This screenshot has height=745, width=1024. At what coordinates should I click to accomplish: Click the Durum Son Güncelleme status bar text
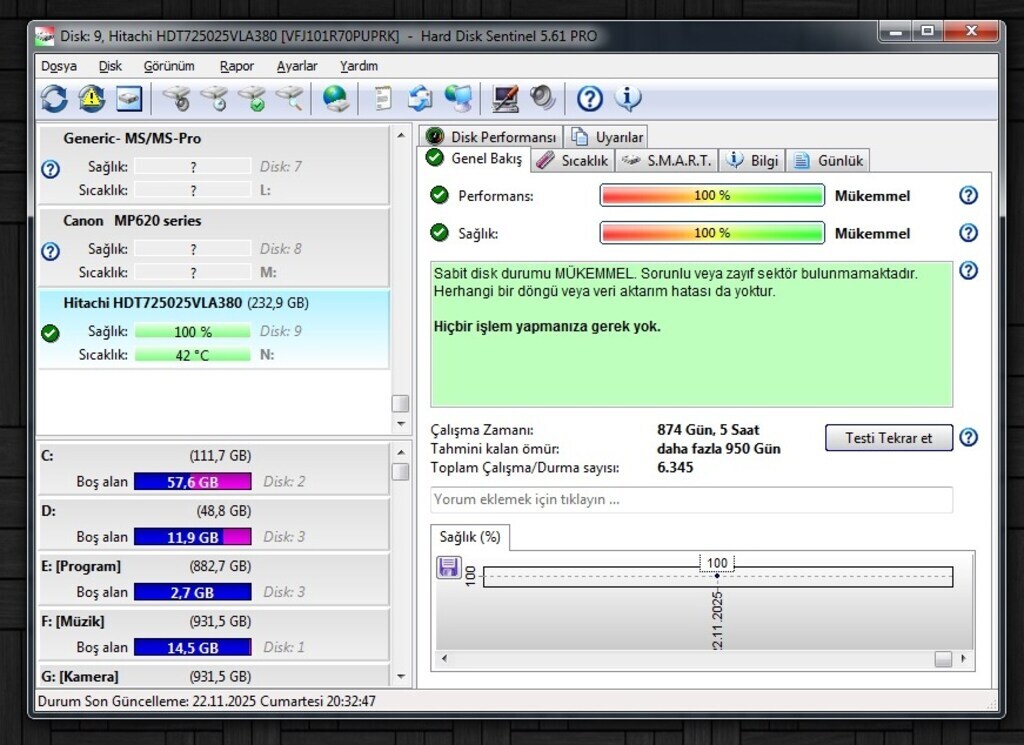pyautogui.click(x=206, y=701)
